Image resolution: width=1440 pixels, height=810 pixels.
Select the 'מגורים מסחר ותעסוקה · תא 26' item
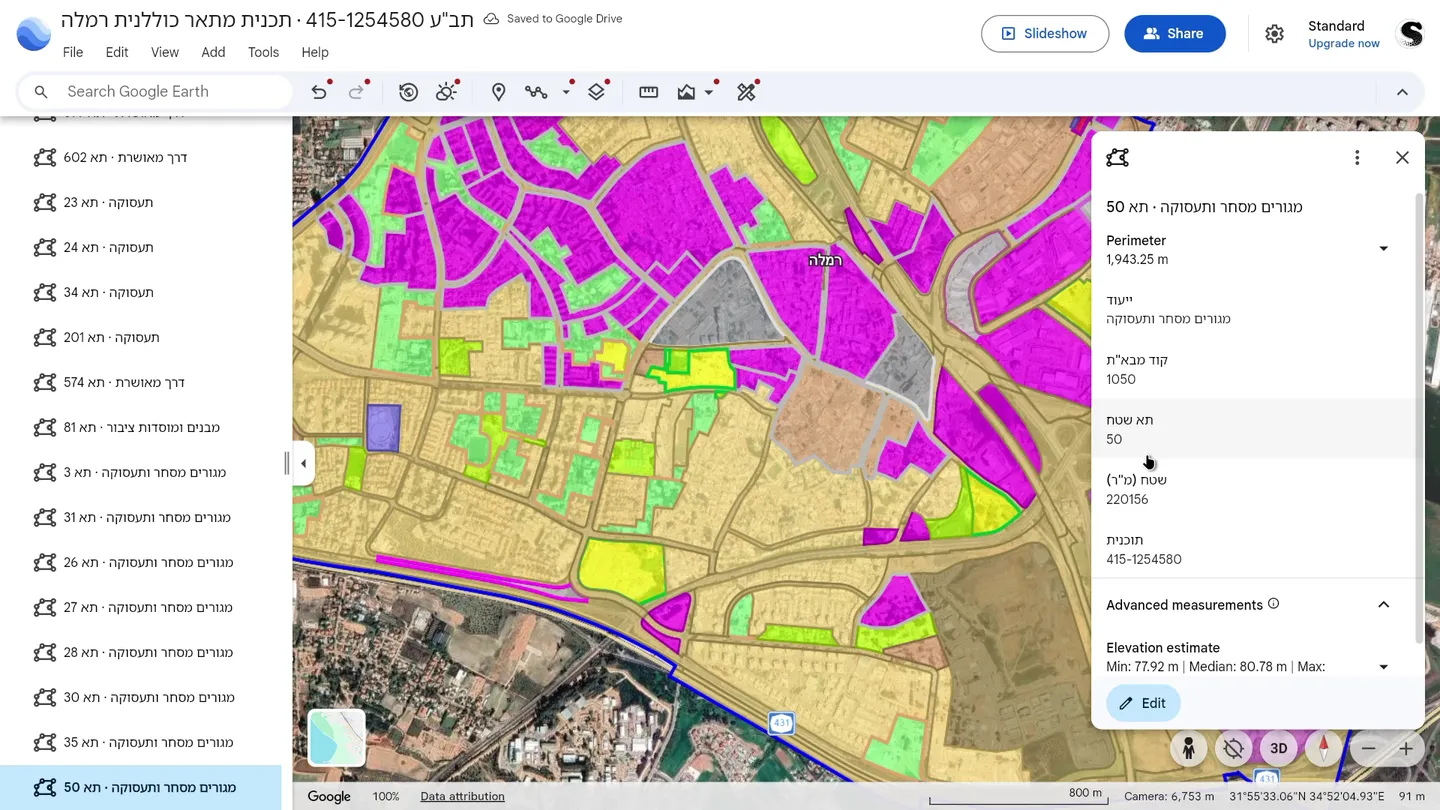click(141, 563)
